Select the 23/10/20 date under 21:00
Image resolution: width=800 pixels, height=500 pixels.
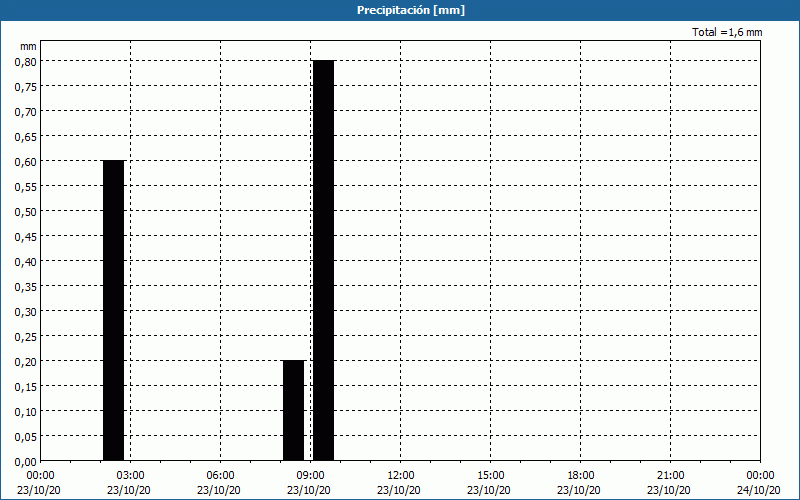669,490
